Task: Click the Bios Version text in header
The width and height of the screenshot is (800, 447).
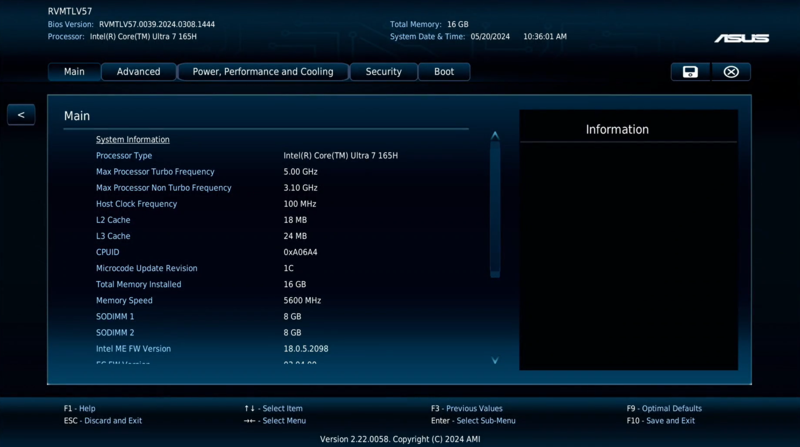Action: point(131,24)
